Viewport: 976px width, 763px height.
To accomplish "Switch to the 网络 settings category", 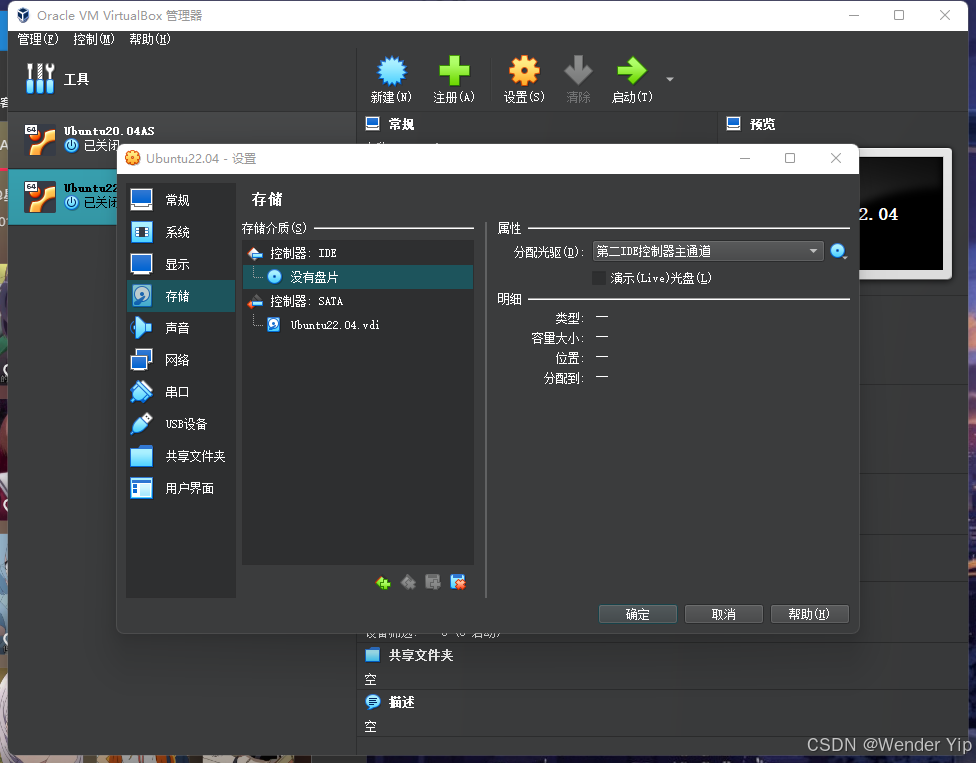I will 181,360.
